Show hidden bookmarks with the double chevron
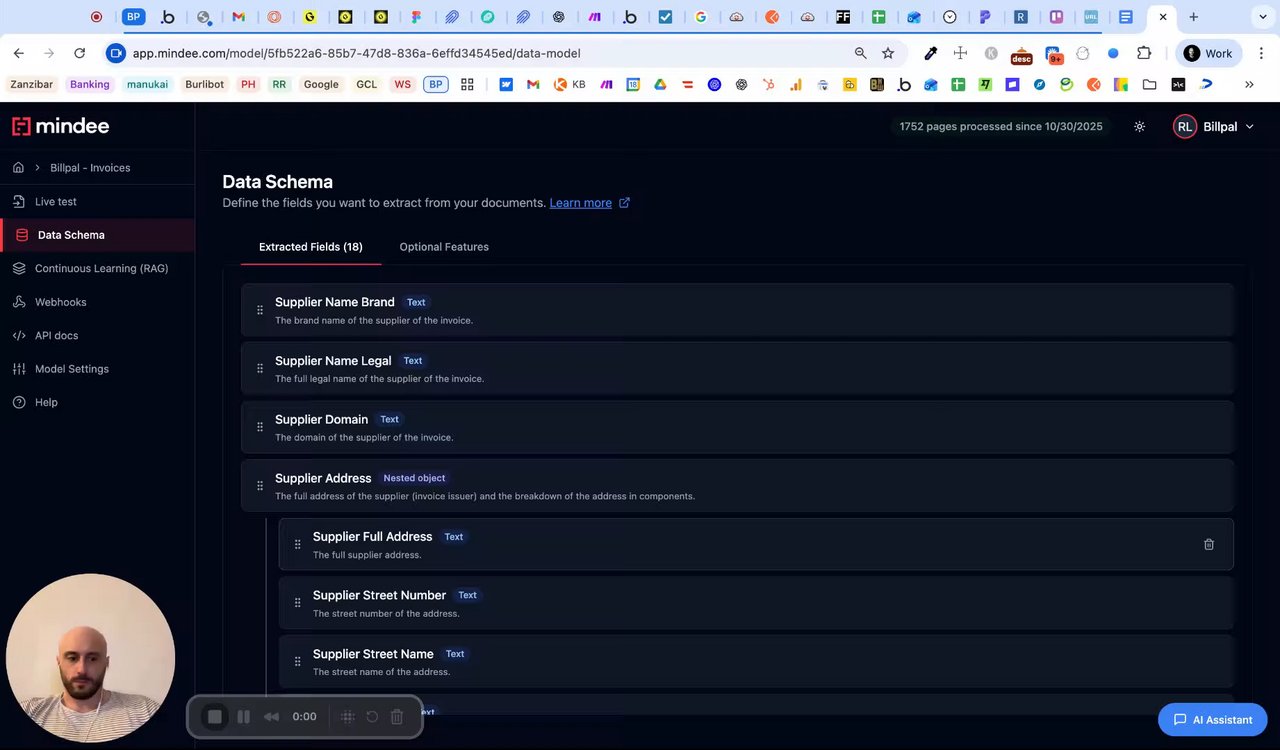 point(1249,85)
